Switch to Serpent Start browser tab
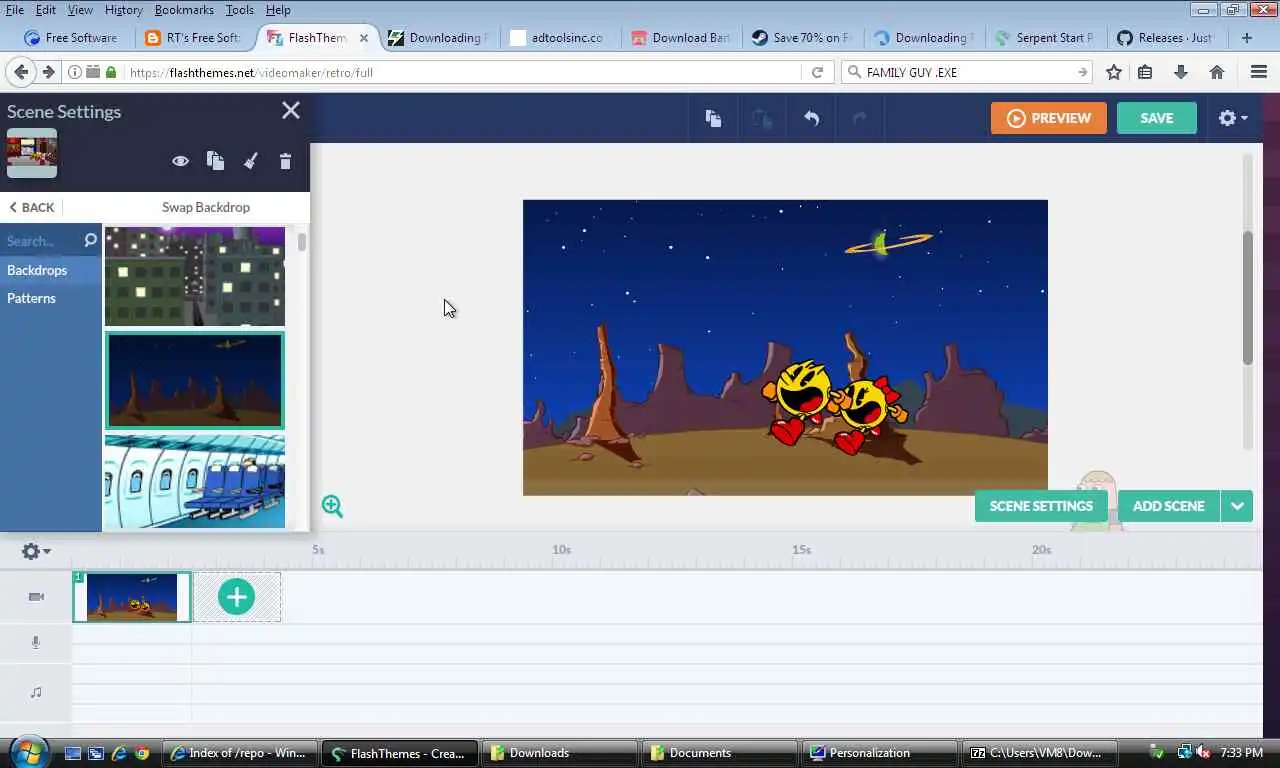Screen dimensions: 1280x768 (x=1045, y=38)
